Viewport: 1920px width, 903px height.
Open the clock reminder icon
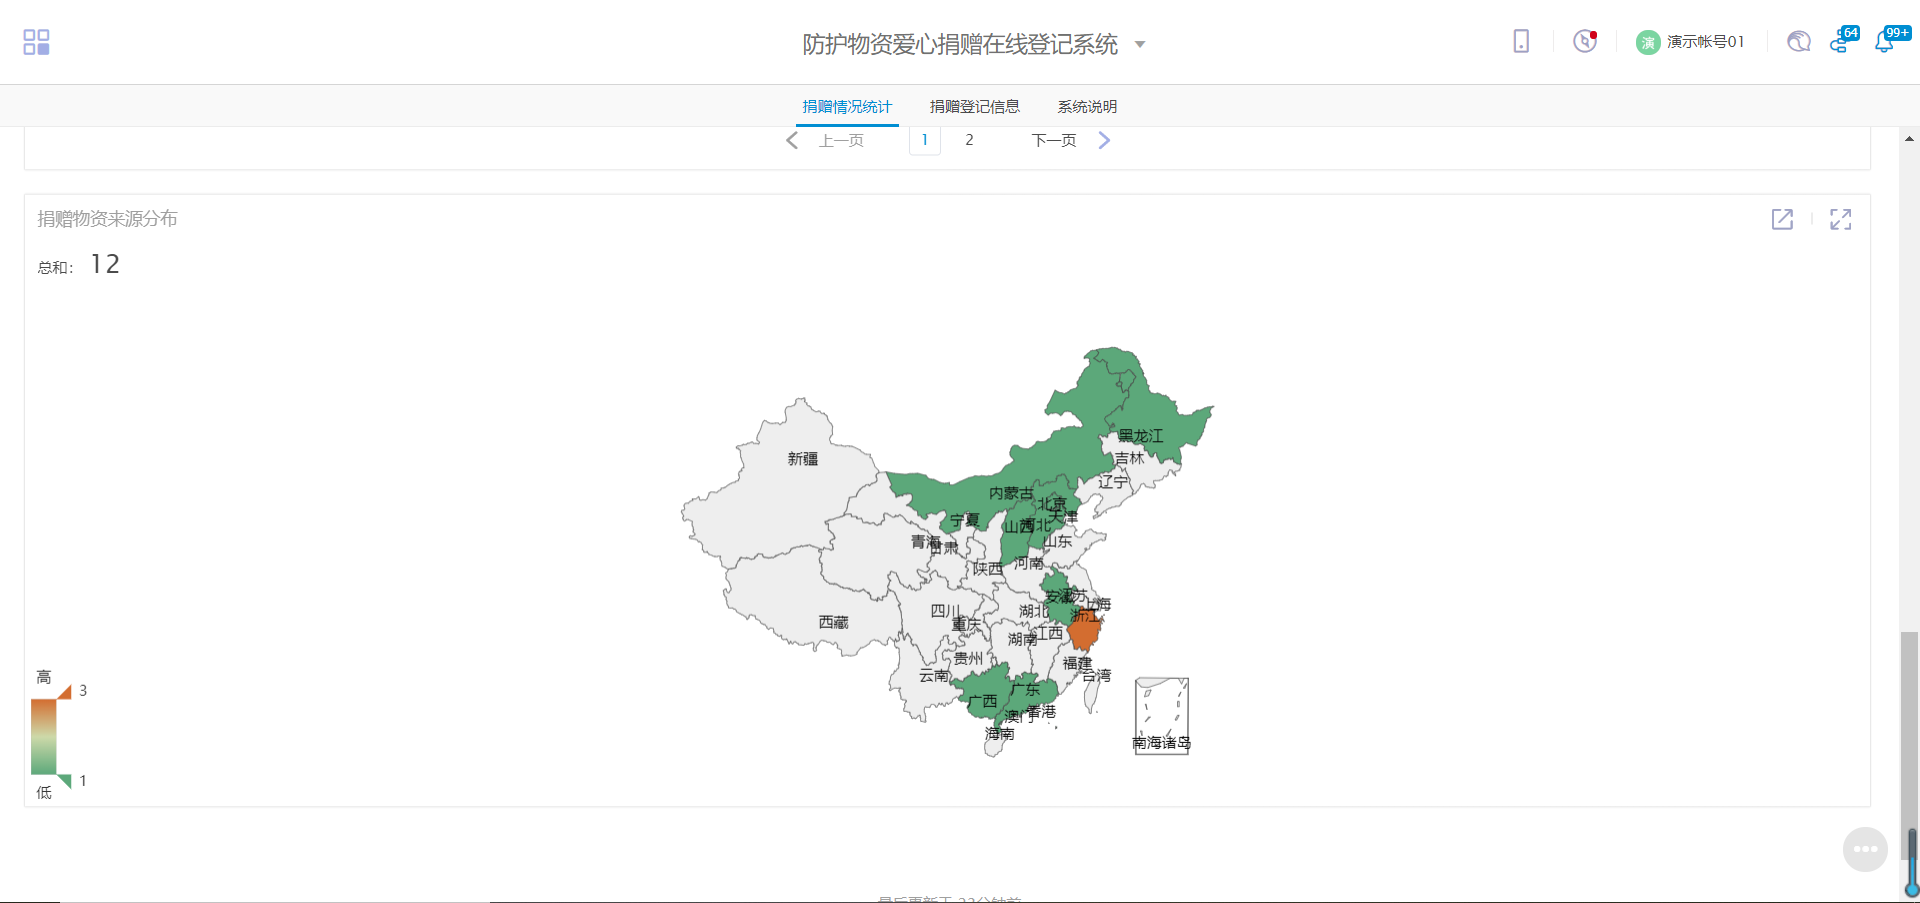(1585, 41)
